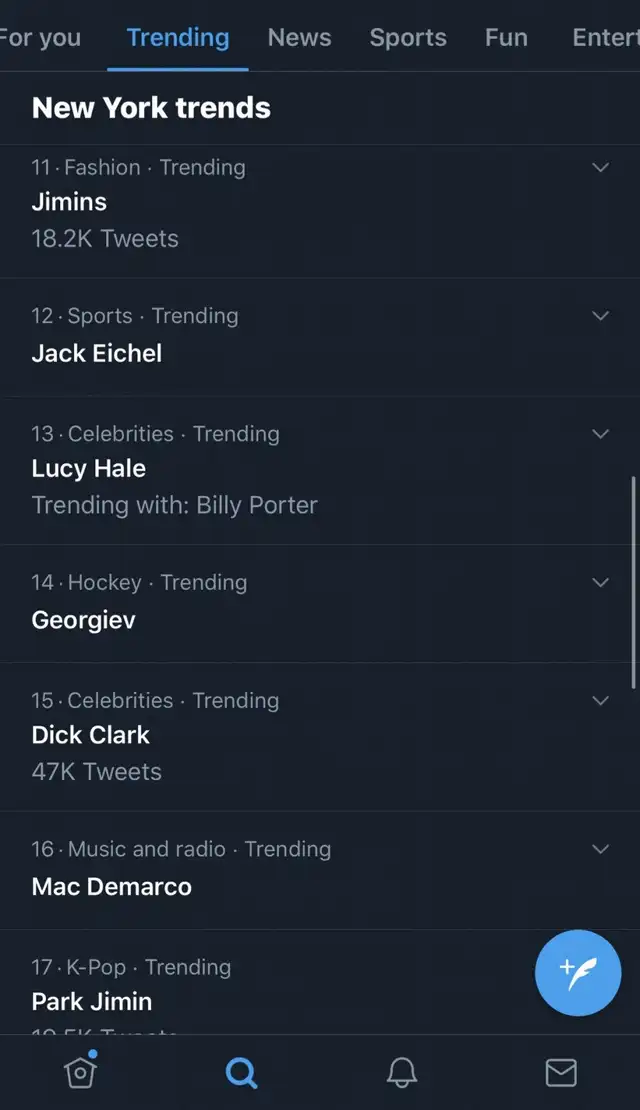
Task: Tap the Search magnifier icon
Action: click(x=241, y=1071)
